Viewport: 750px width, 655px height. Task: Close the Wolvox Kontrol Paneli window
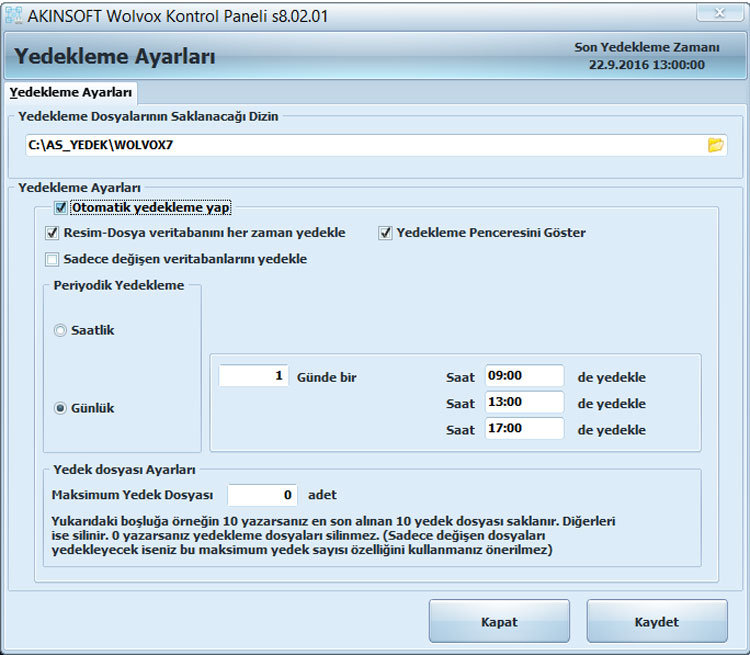click(719, 12)
